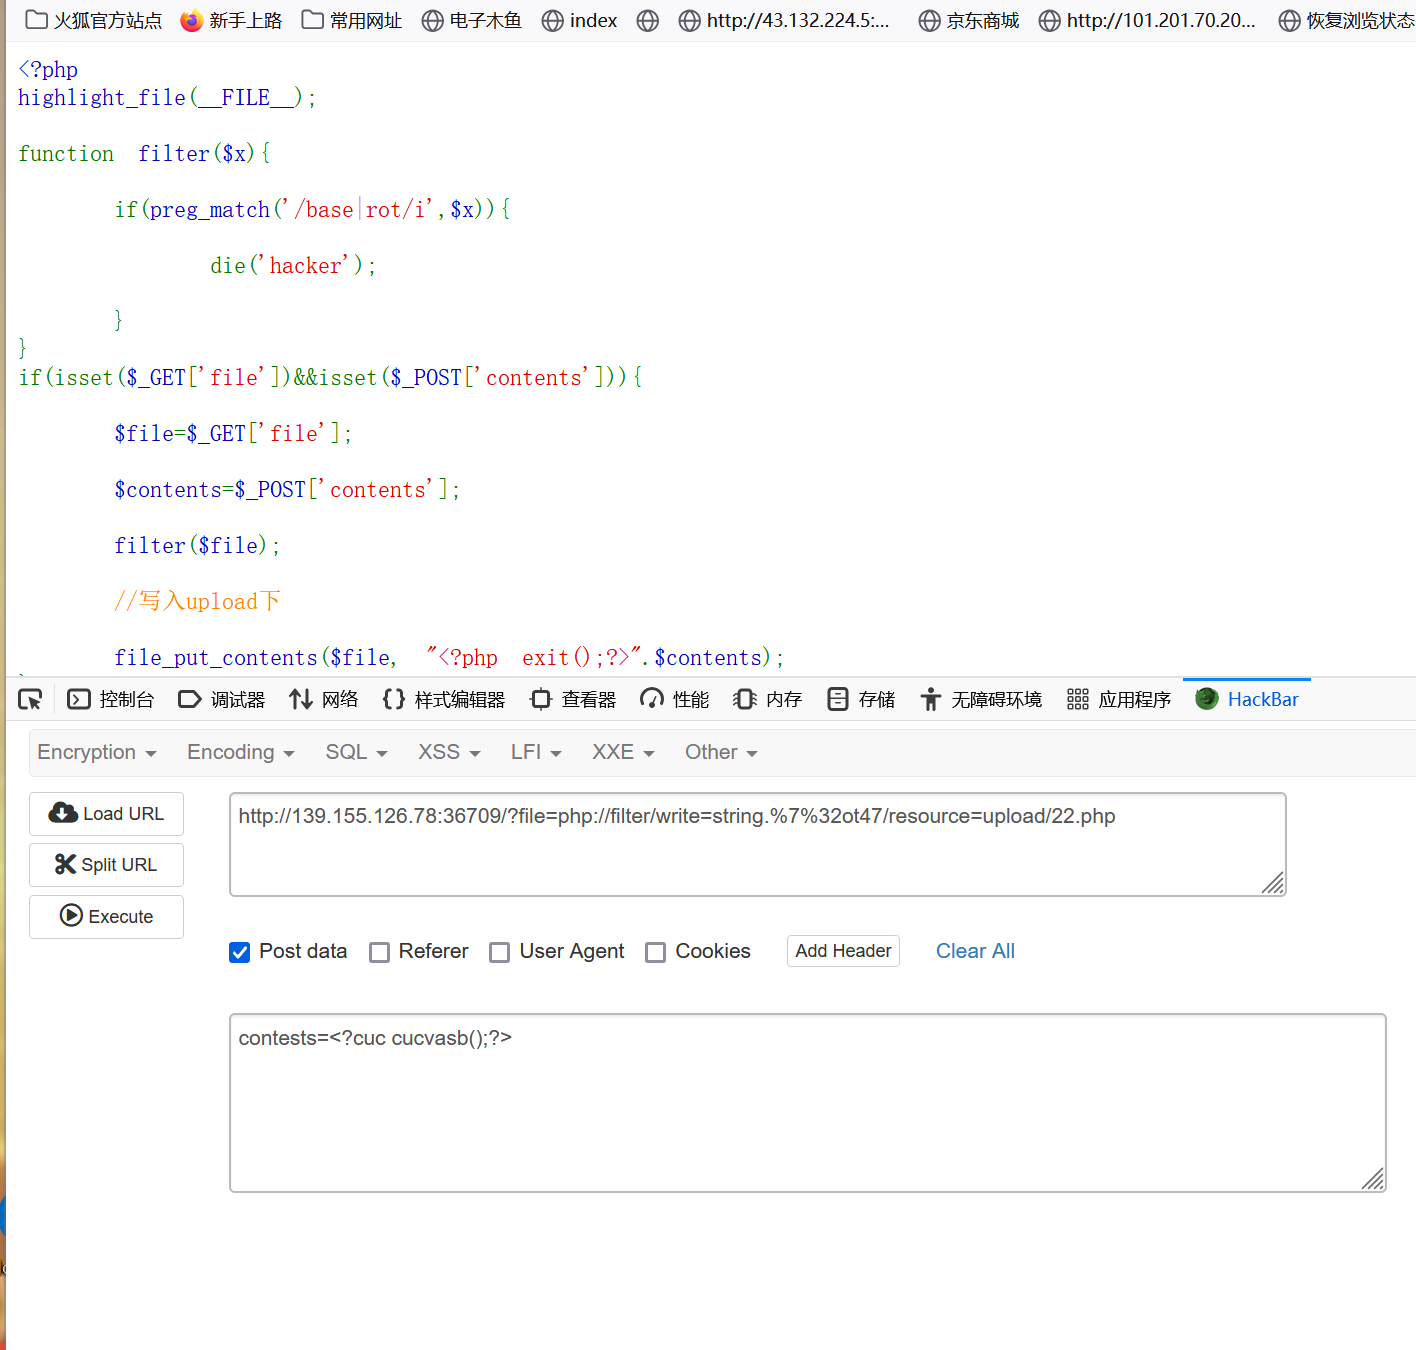Click the URL field resize handle
The width and height of the screenshot is (1416, 1350).
pyautogui.click(x=1273, y=883)
